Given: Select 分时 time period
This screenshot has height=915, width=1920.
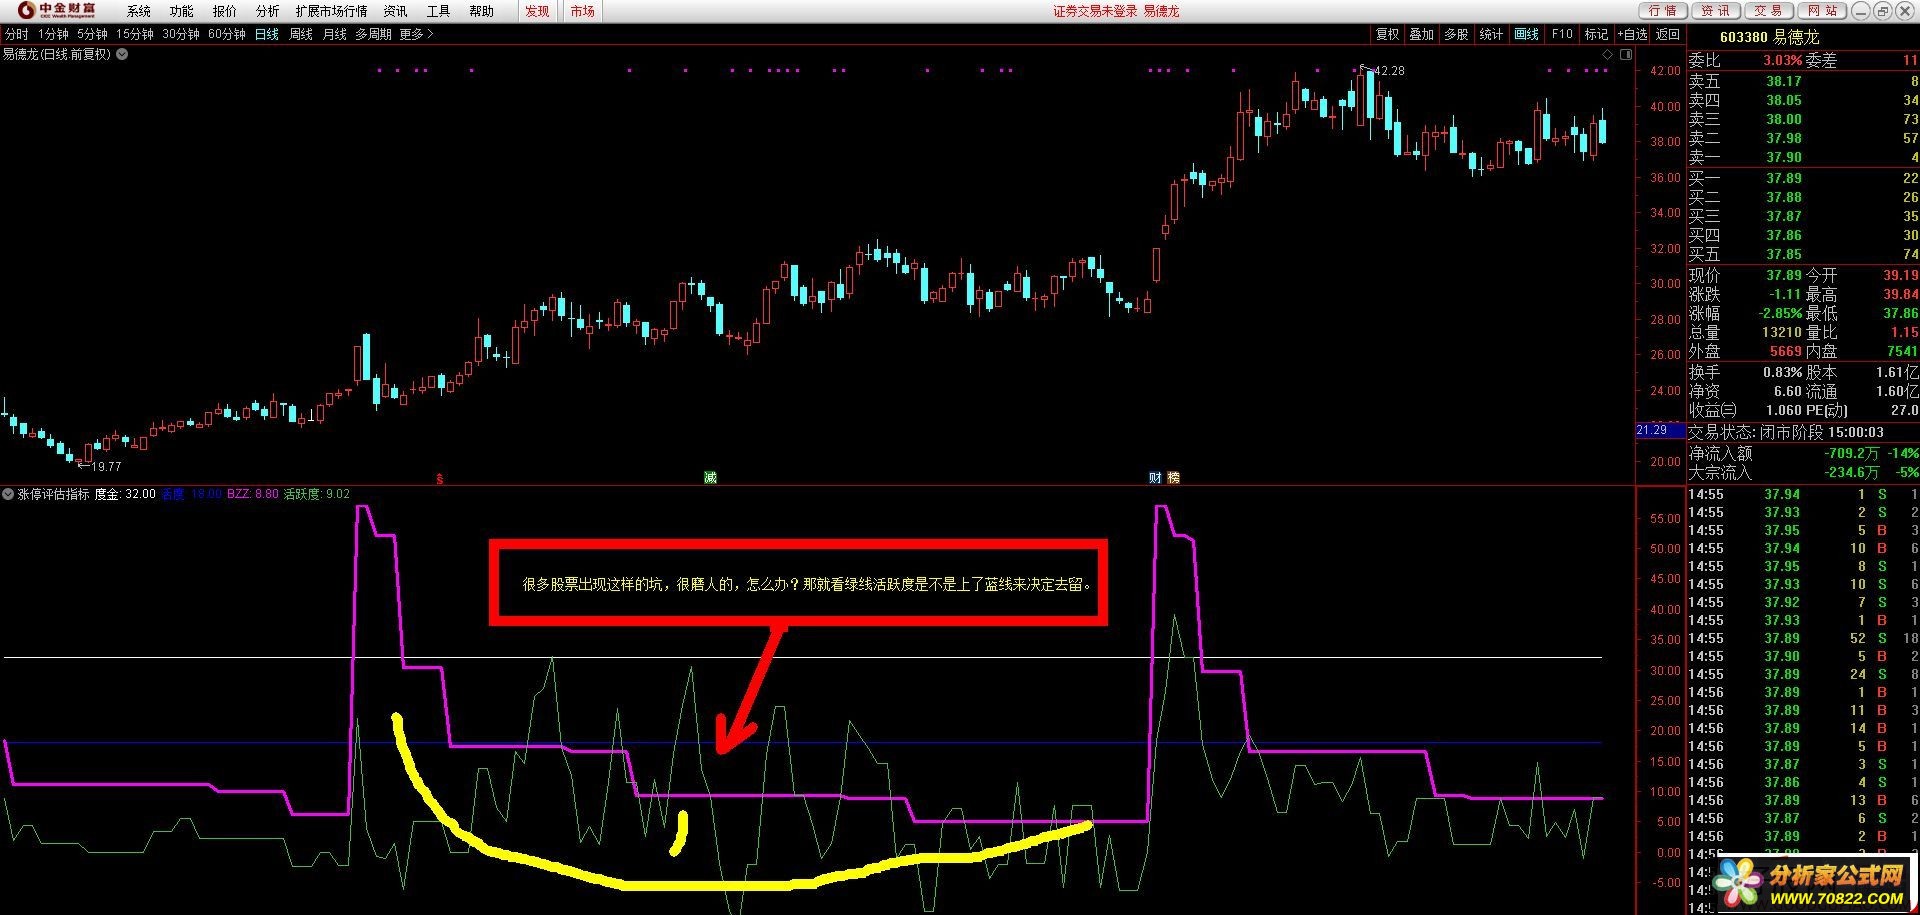Looking at the screenshot, I should (x=17, y=34).
